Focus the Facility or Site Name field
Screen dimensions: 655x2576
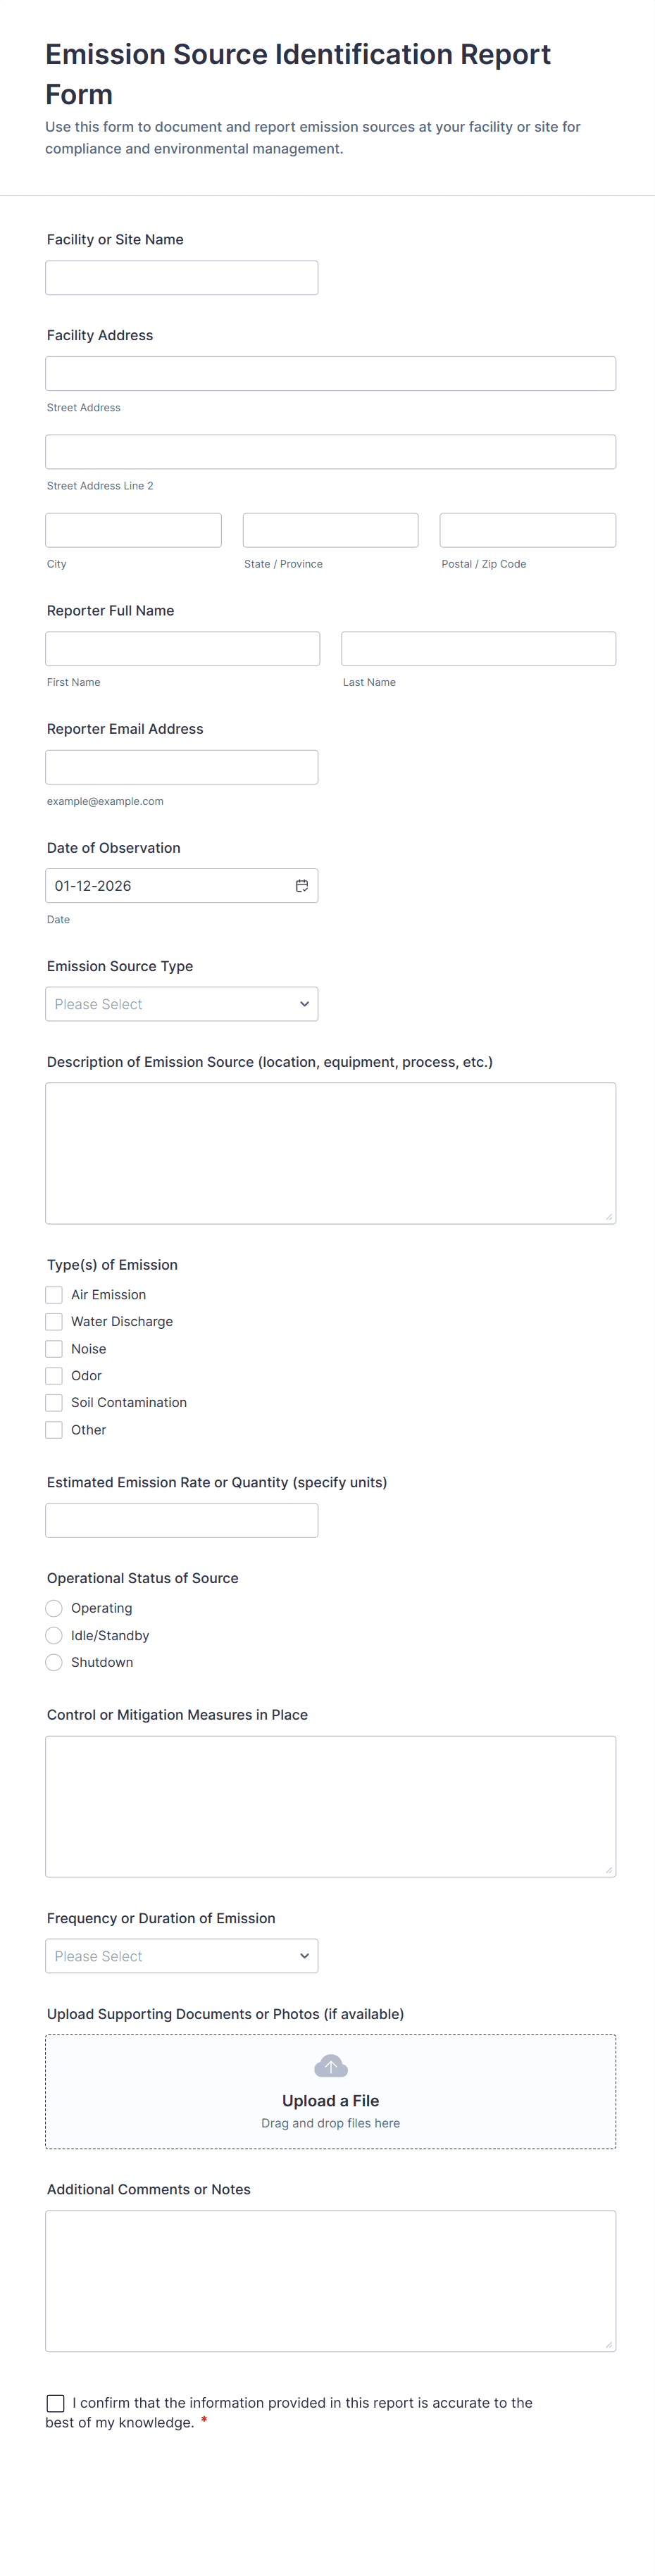point(181,278)
